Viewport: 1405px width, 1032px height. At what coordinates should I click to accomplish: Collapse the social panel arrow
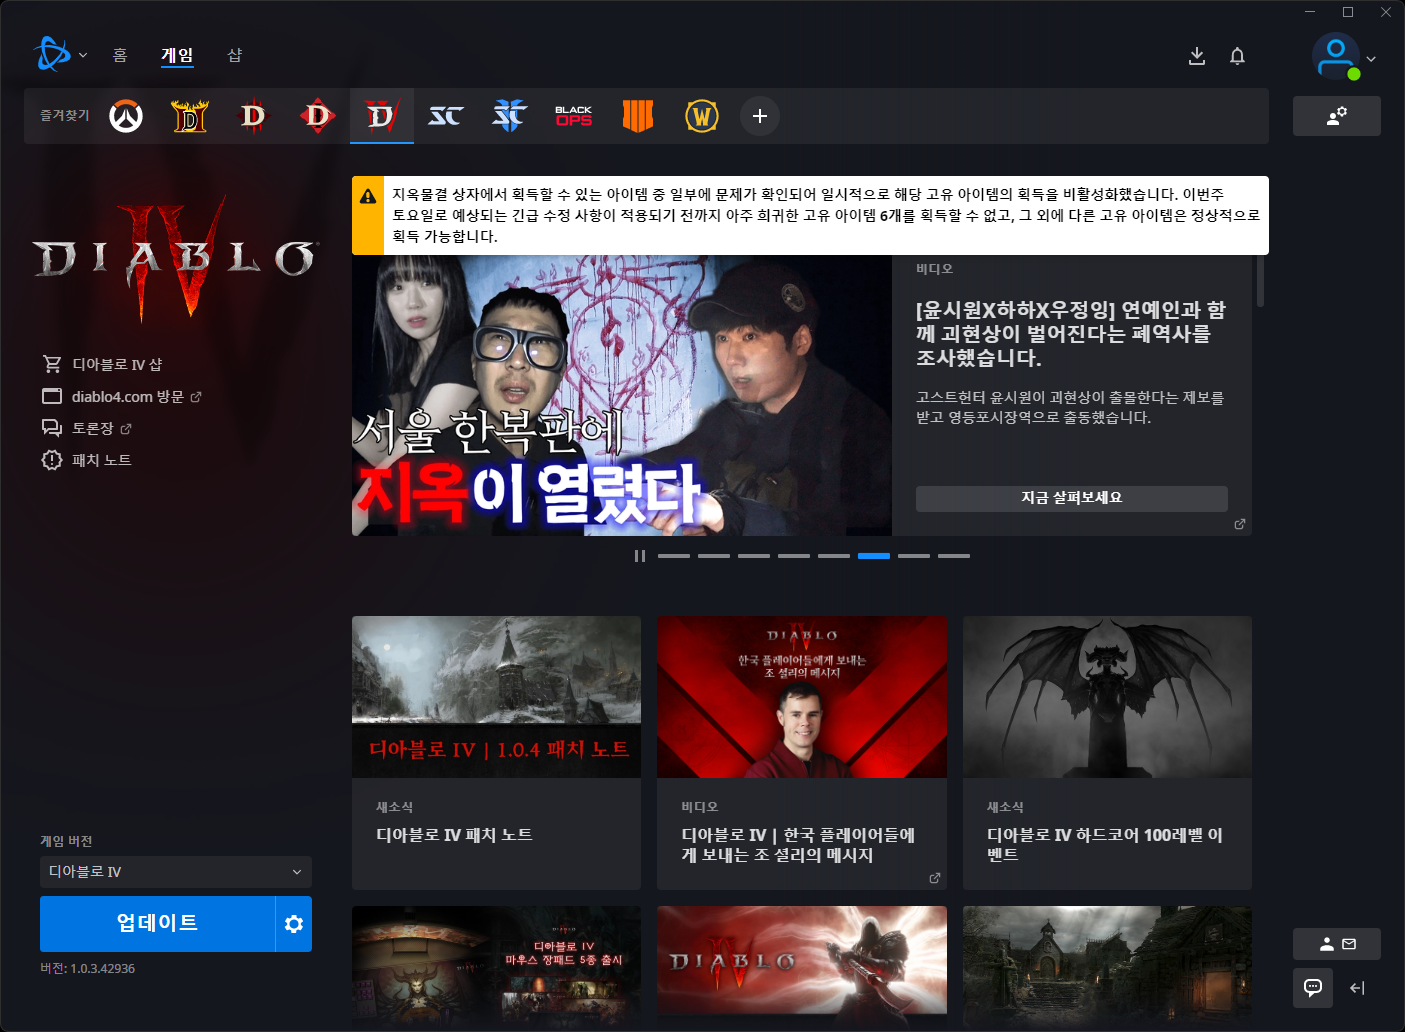point(1357,988)
